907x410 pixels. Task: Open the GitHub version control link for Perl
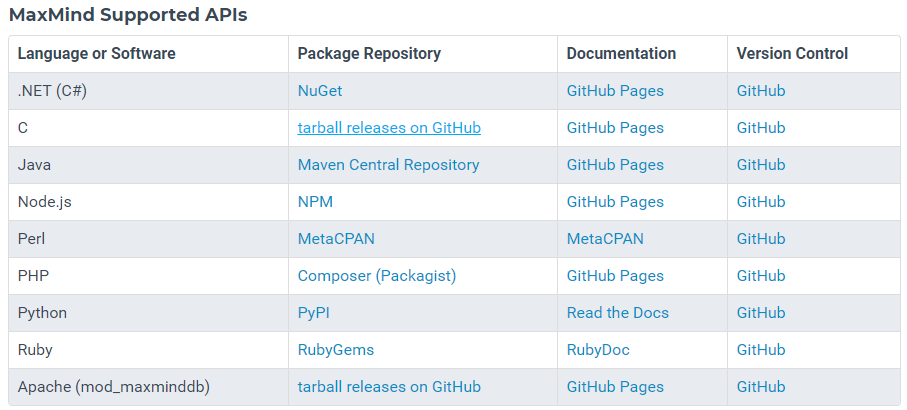(761, 239)
